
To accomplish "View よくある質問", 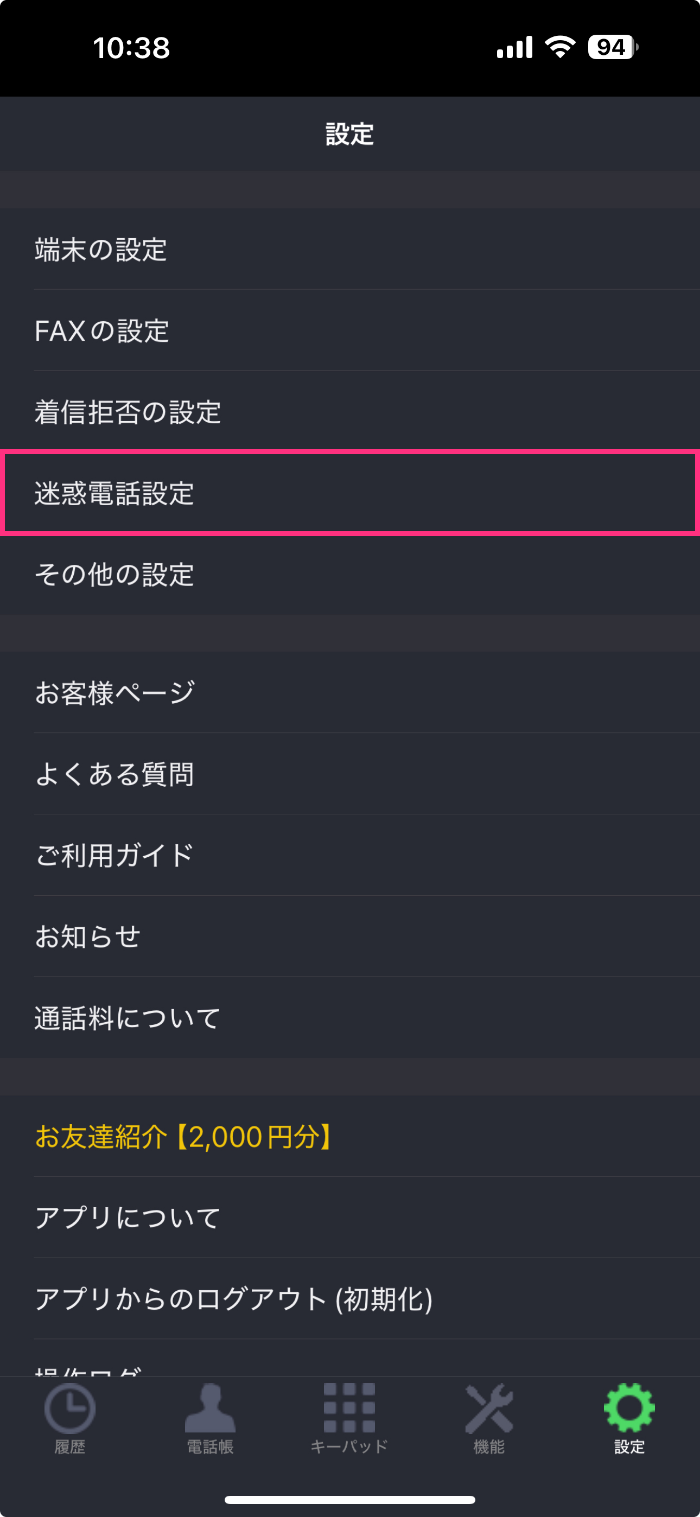I will coord(350,774).
